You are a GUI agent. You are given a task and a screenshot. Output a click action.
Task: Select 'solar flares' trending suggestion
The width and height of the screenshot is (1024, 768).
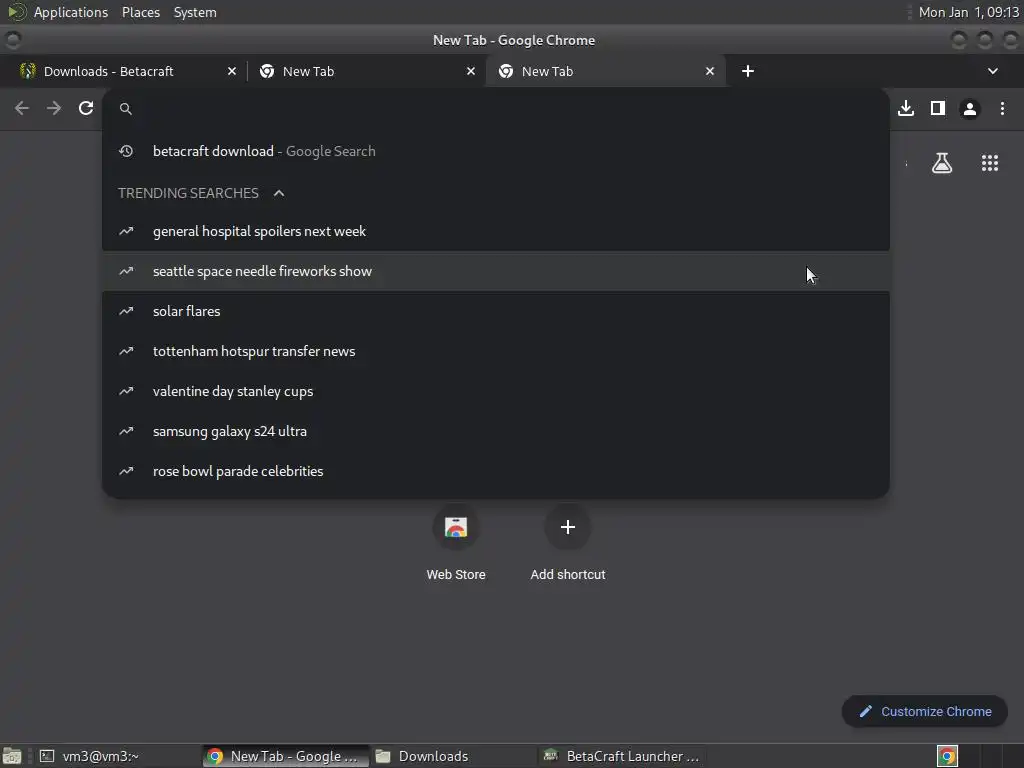pos(496,312)
